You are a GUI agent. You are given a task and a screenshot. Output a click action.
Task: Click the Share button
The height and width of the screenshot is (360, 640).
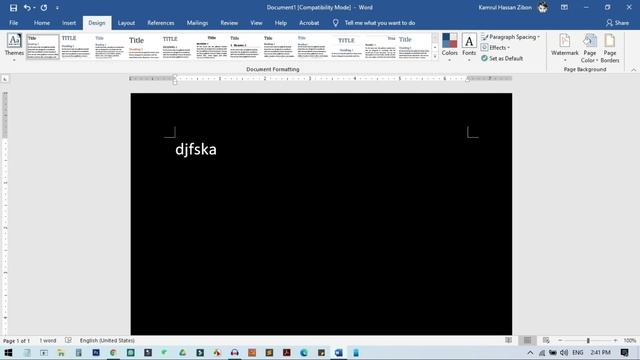[617, 23]
